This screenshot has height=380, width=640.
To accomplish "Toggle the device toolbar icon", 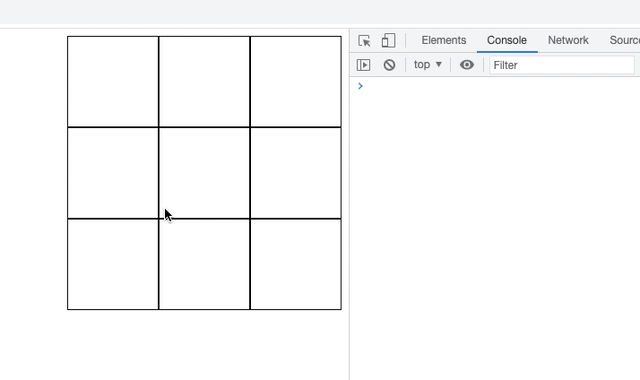I will (388, 40).
